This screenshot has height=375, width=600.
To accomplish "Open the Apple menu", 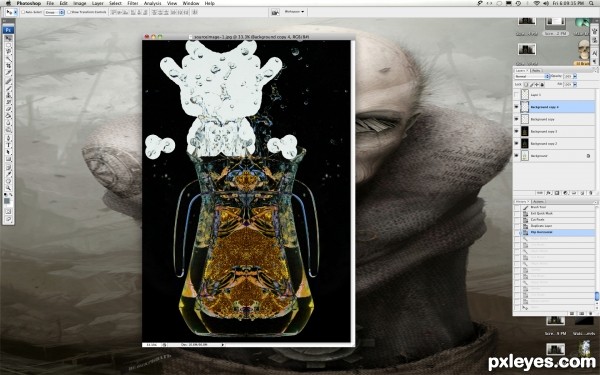I will [x=8, y=3].
